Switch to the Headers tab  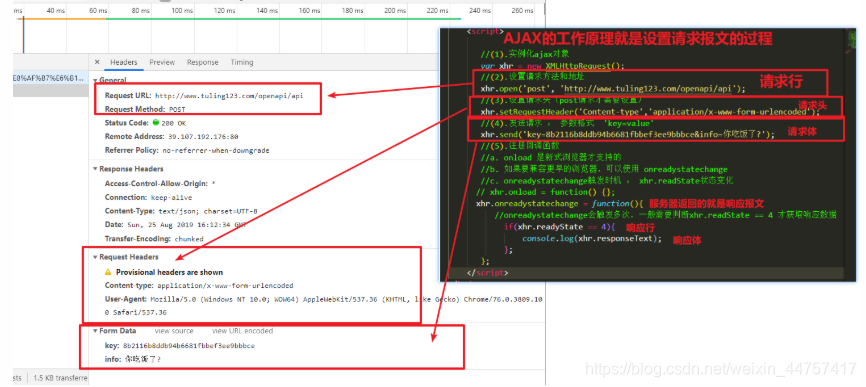[x=123, y=62]
